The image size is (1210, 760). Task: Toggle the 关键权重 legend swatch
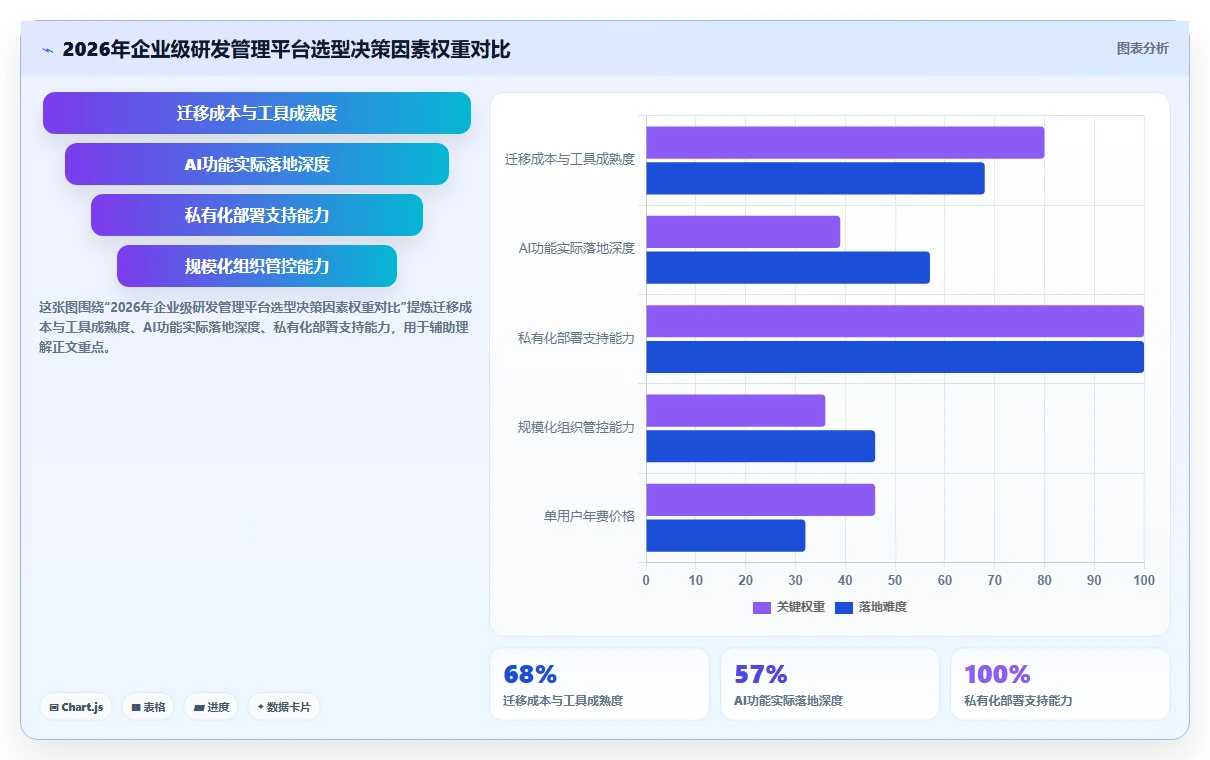coord(762,607)
